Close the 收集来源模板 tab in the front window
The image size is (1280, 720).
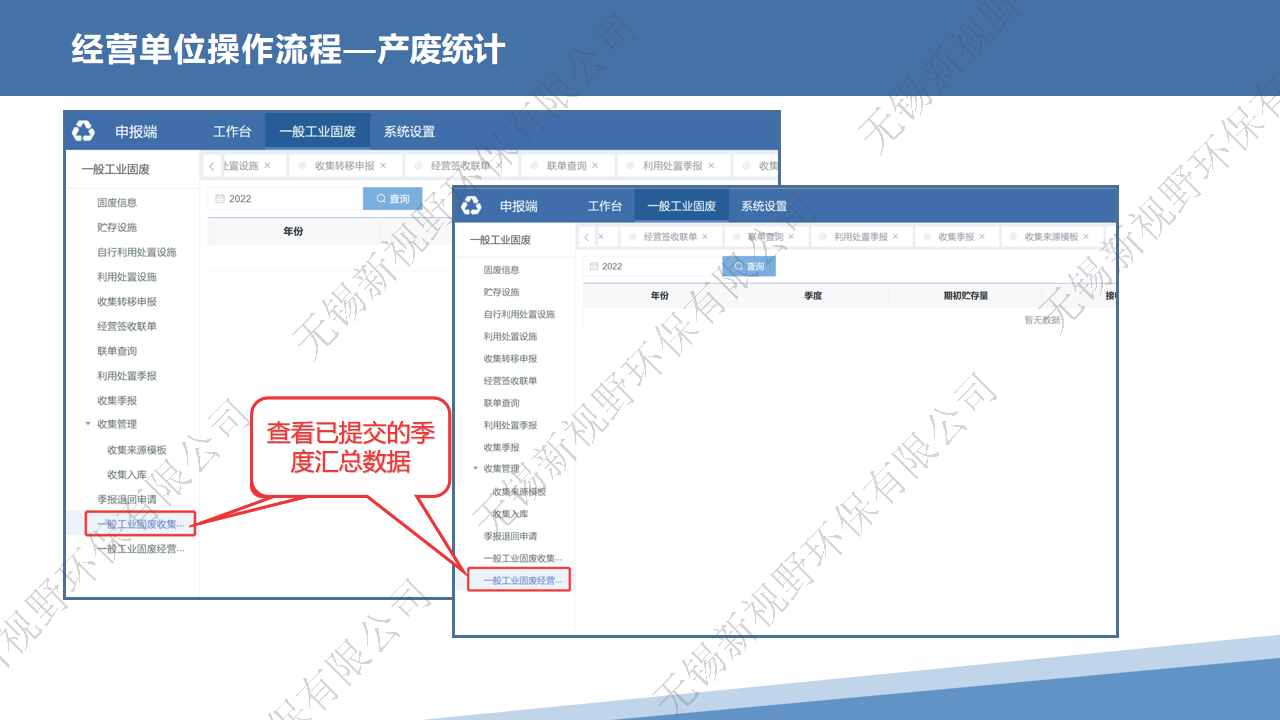coord(1086,237)
